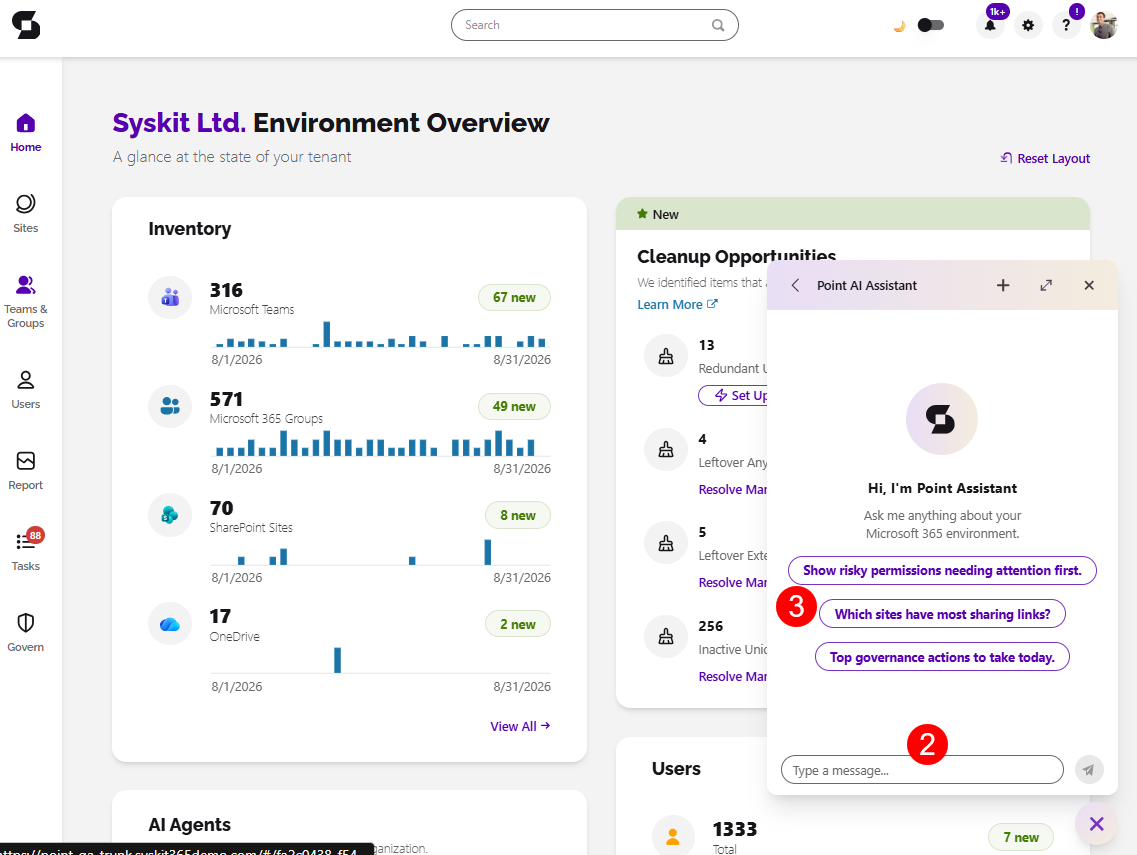1137x855 pixels.
Task: Click the 316 Microsoft Teams count
Action: tap(226, 290)
